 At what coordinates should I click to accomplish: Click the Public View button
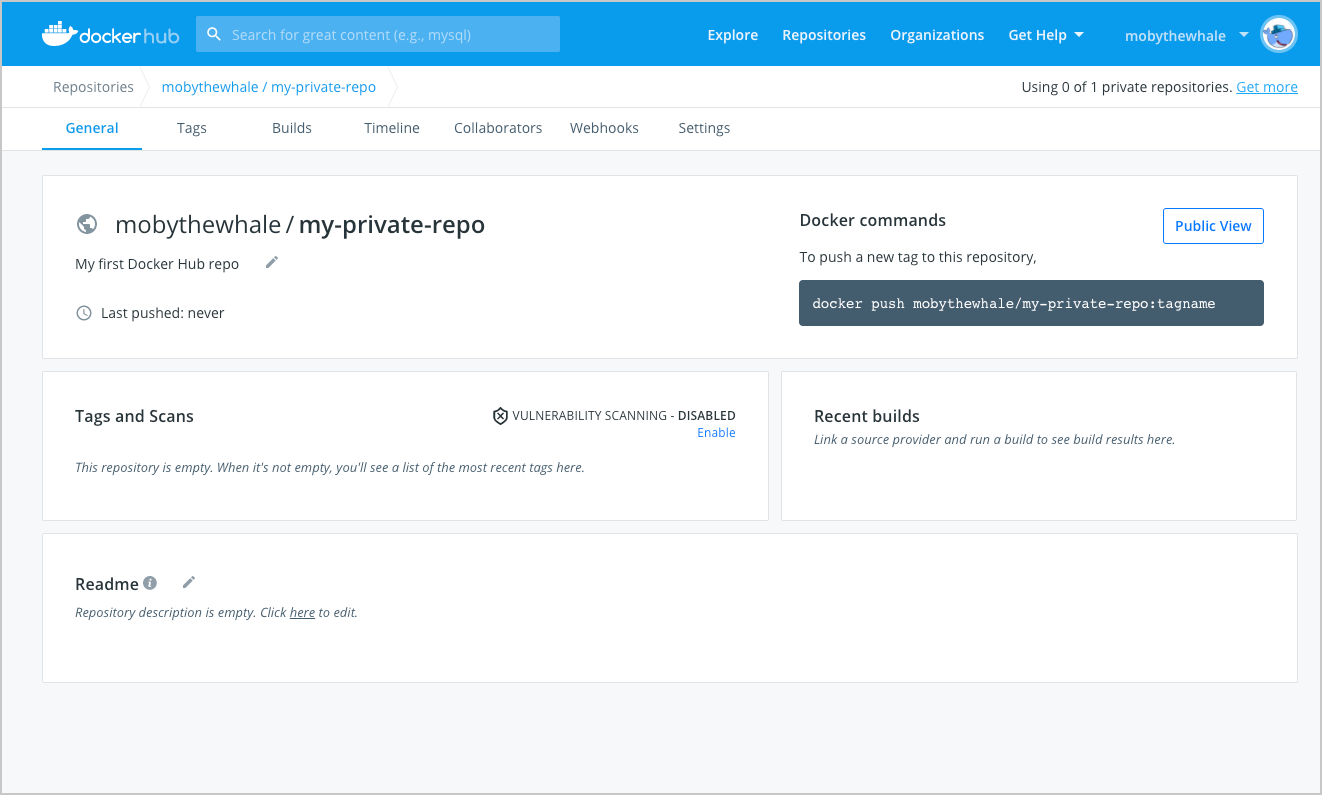point(1212,226)
